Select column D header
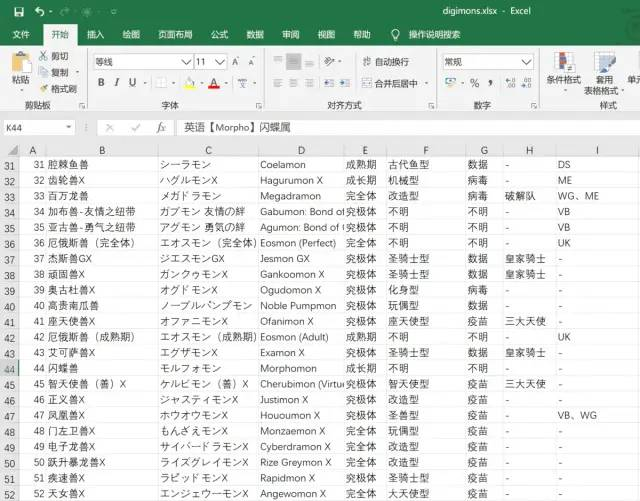Image resolution: width=640 pixels, height=501 pixels. 301,151
